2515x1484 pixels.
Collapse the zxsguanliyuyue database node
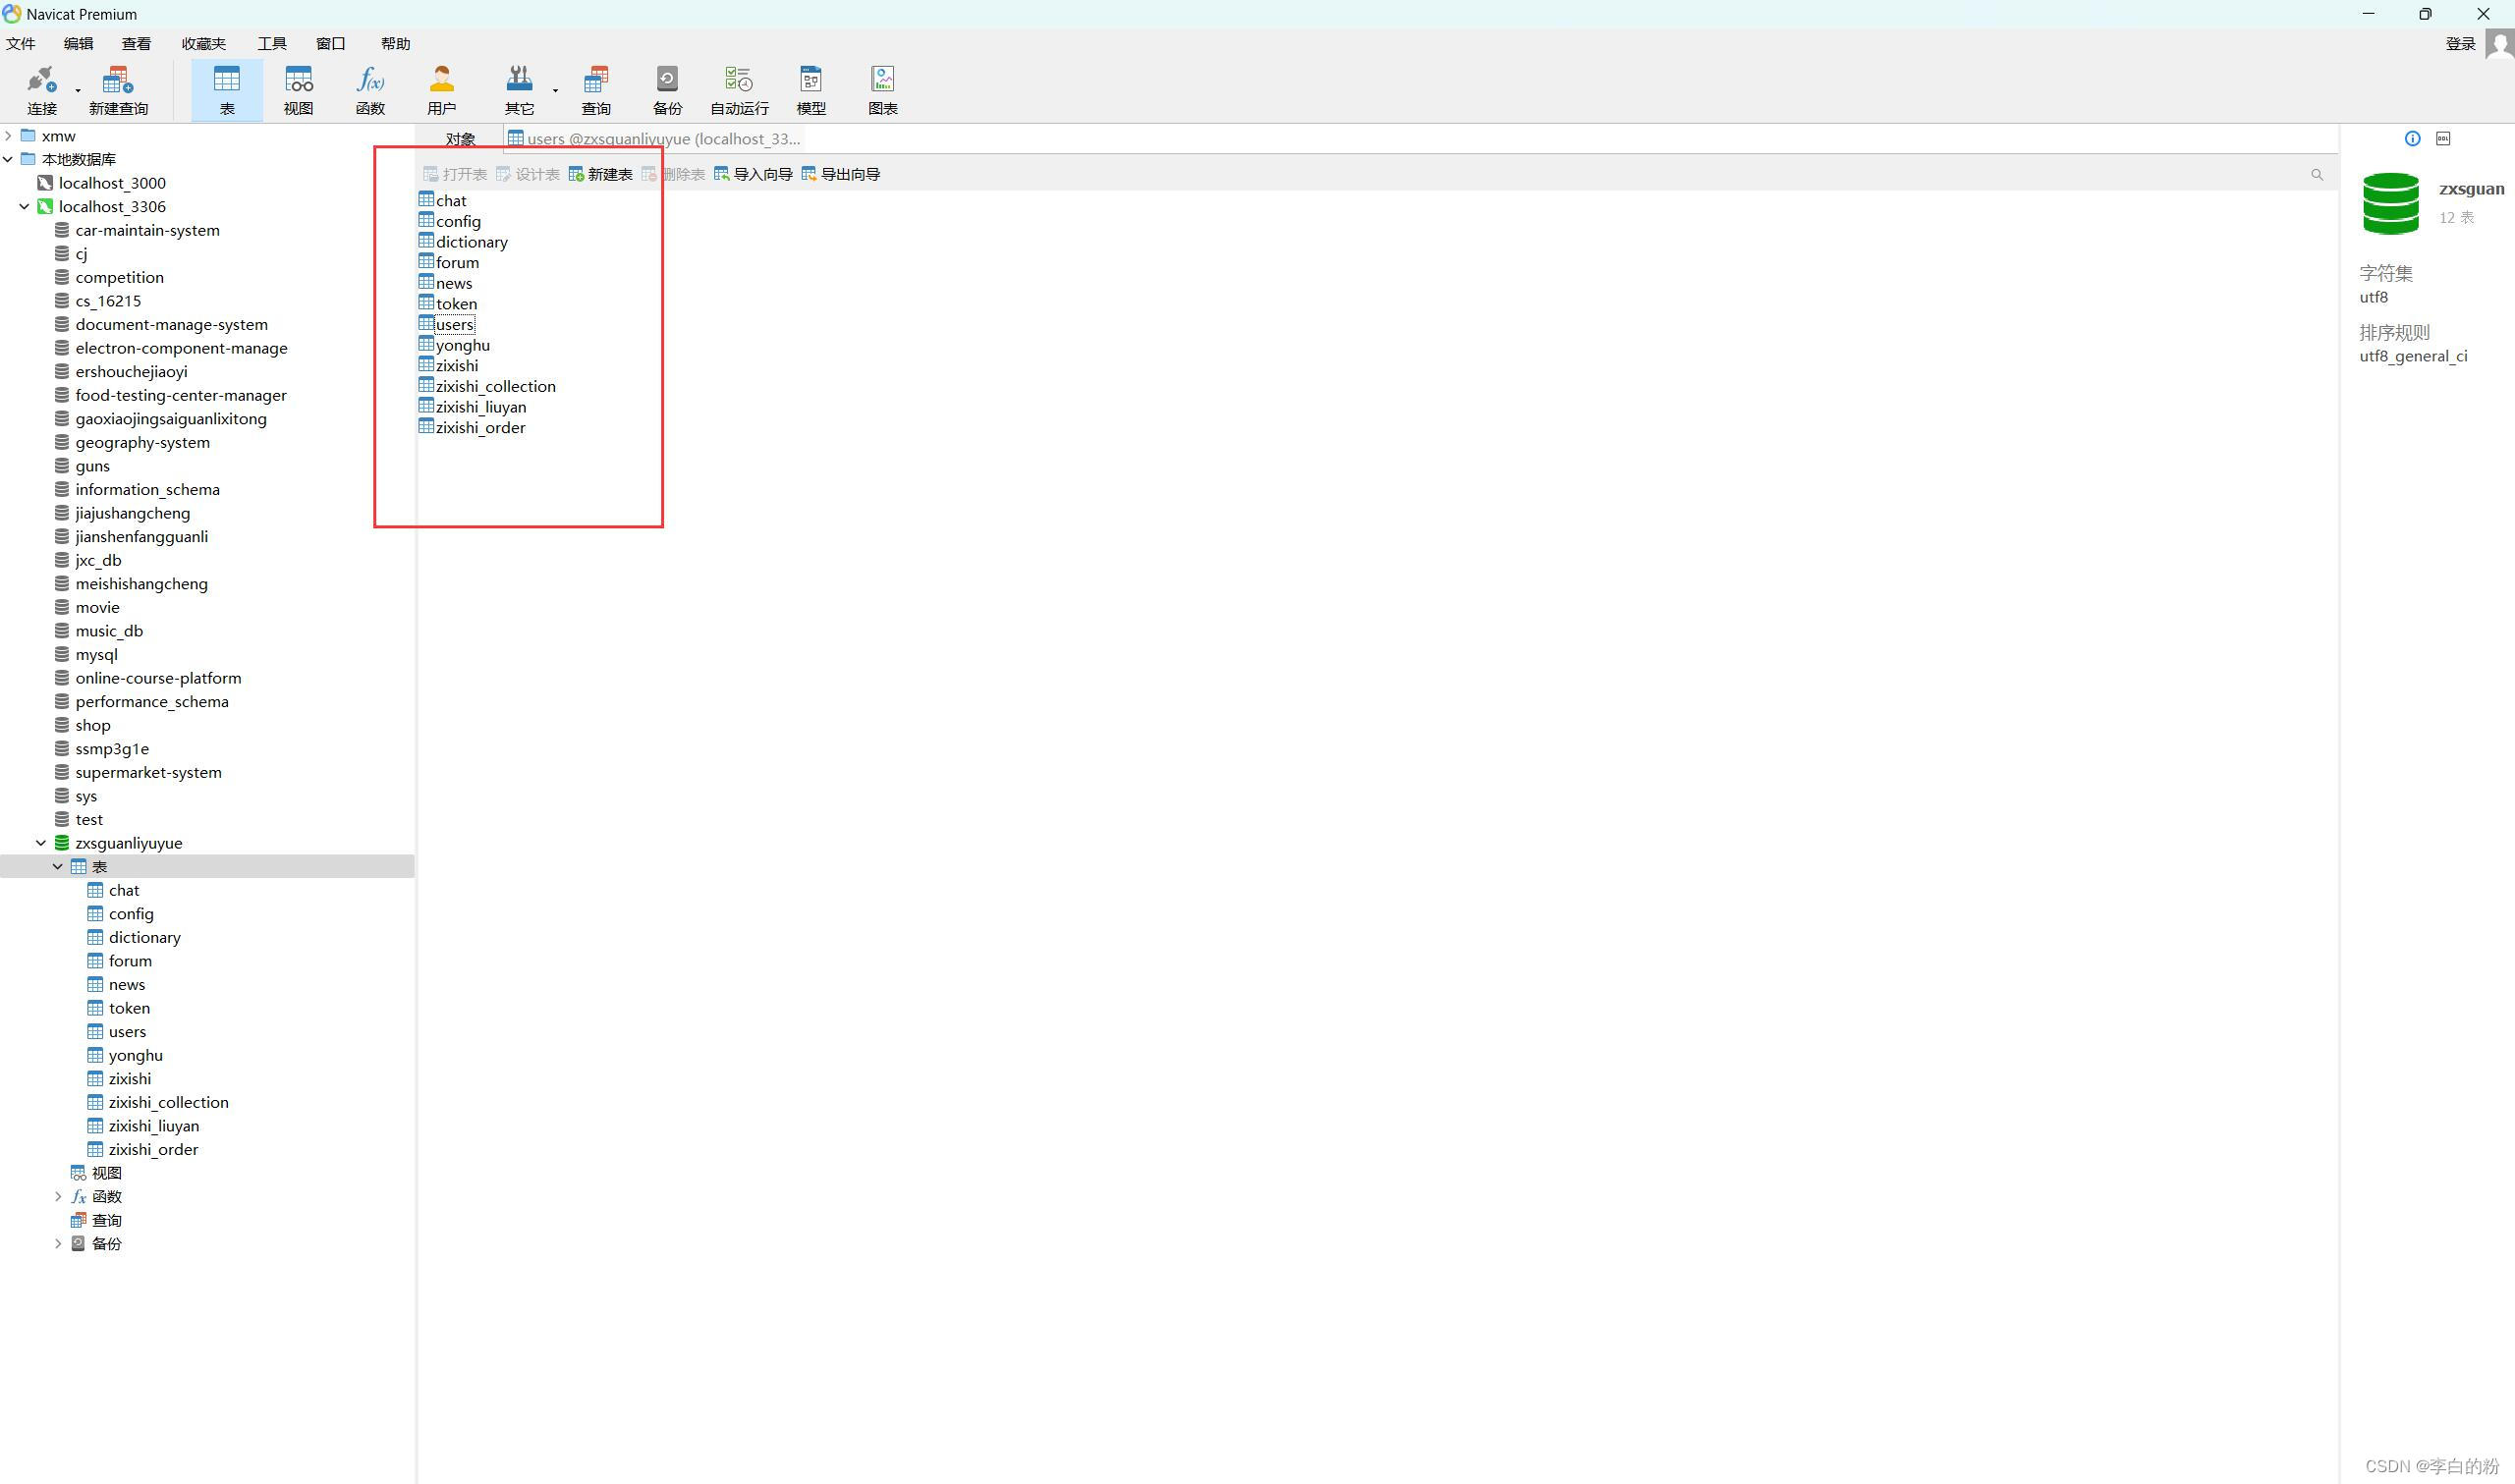pyautogui.click(x=41, y=843)
